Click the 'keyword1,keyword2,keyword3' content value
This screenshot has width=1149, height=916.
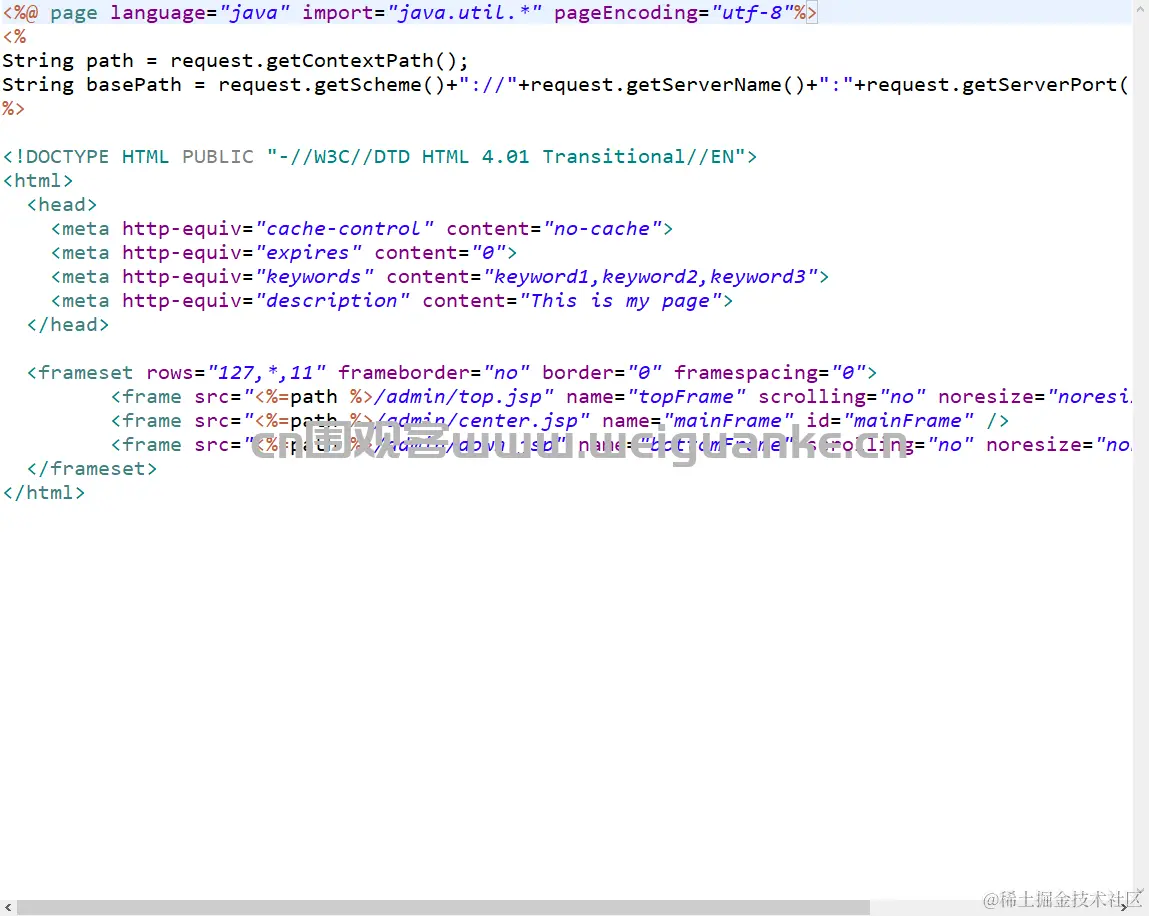click(650, 277)
